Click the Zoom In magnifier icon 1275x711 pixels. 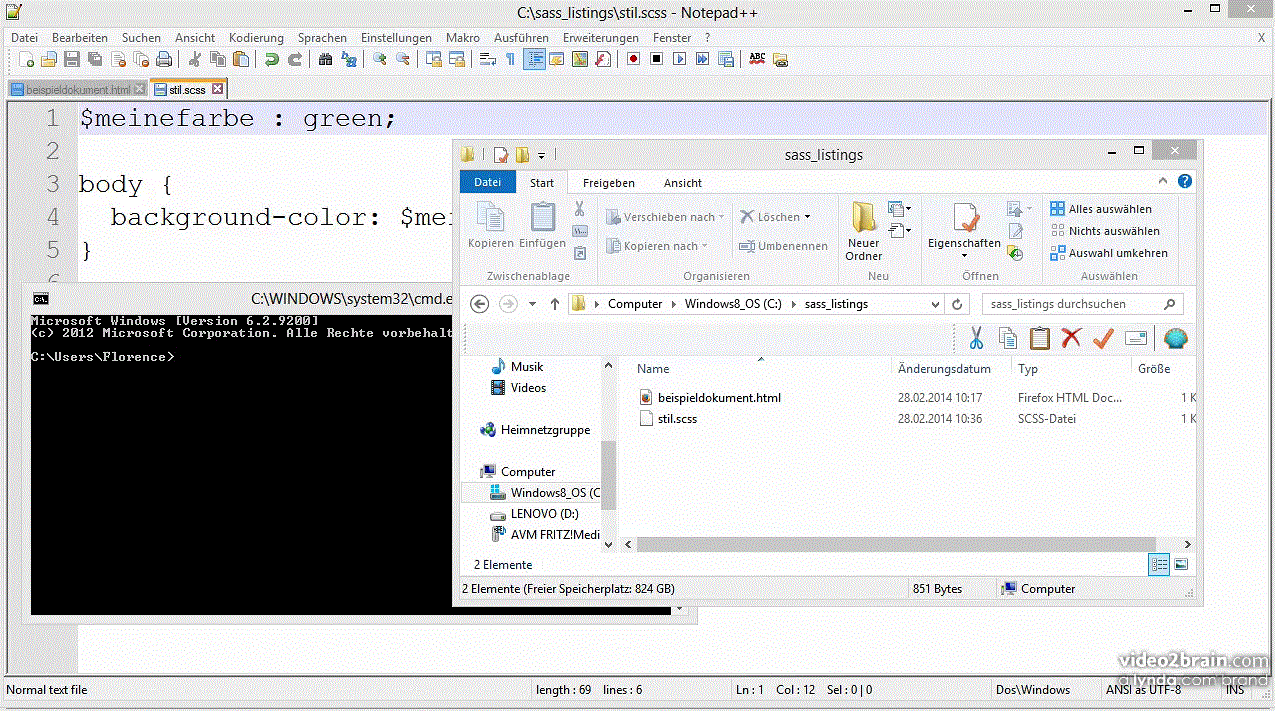click(380, 59)
